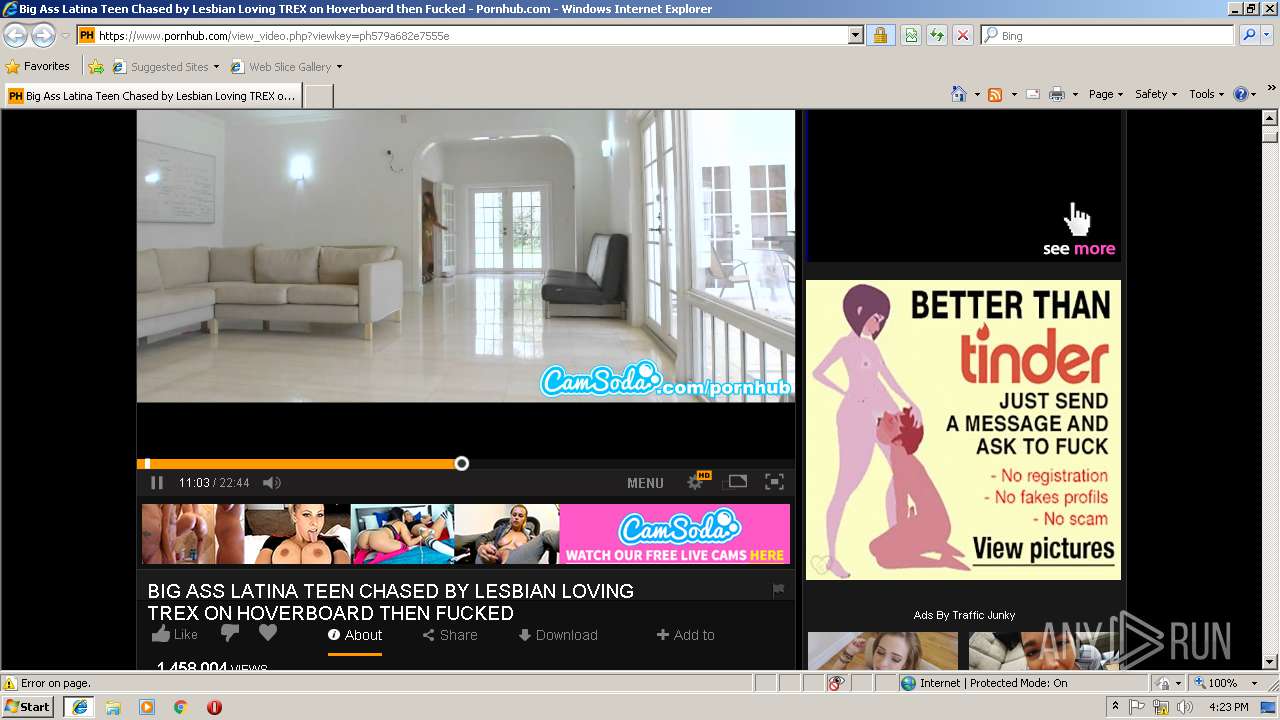Select the About tab

point(355,635)
